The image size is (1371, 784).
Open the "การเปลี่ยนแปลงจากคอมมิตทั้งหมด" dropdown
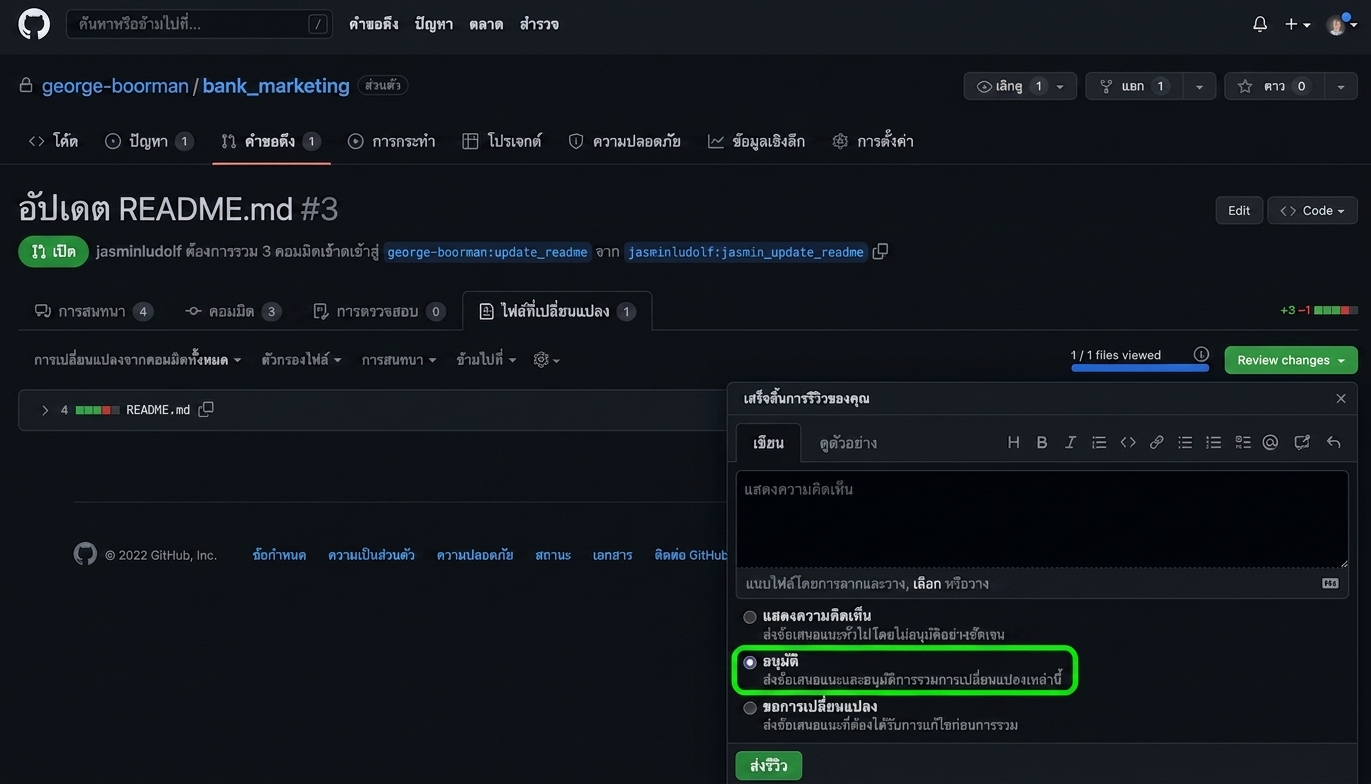click(138, 360)
